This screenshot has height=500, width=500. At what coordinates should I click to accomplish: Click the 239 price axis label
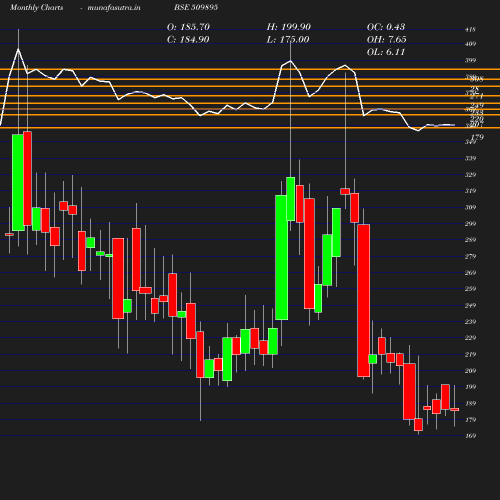(470, 322)
